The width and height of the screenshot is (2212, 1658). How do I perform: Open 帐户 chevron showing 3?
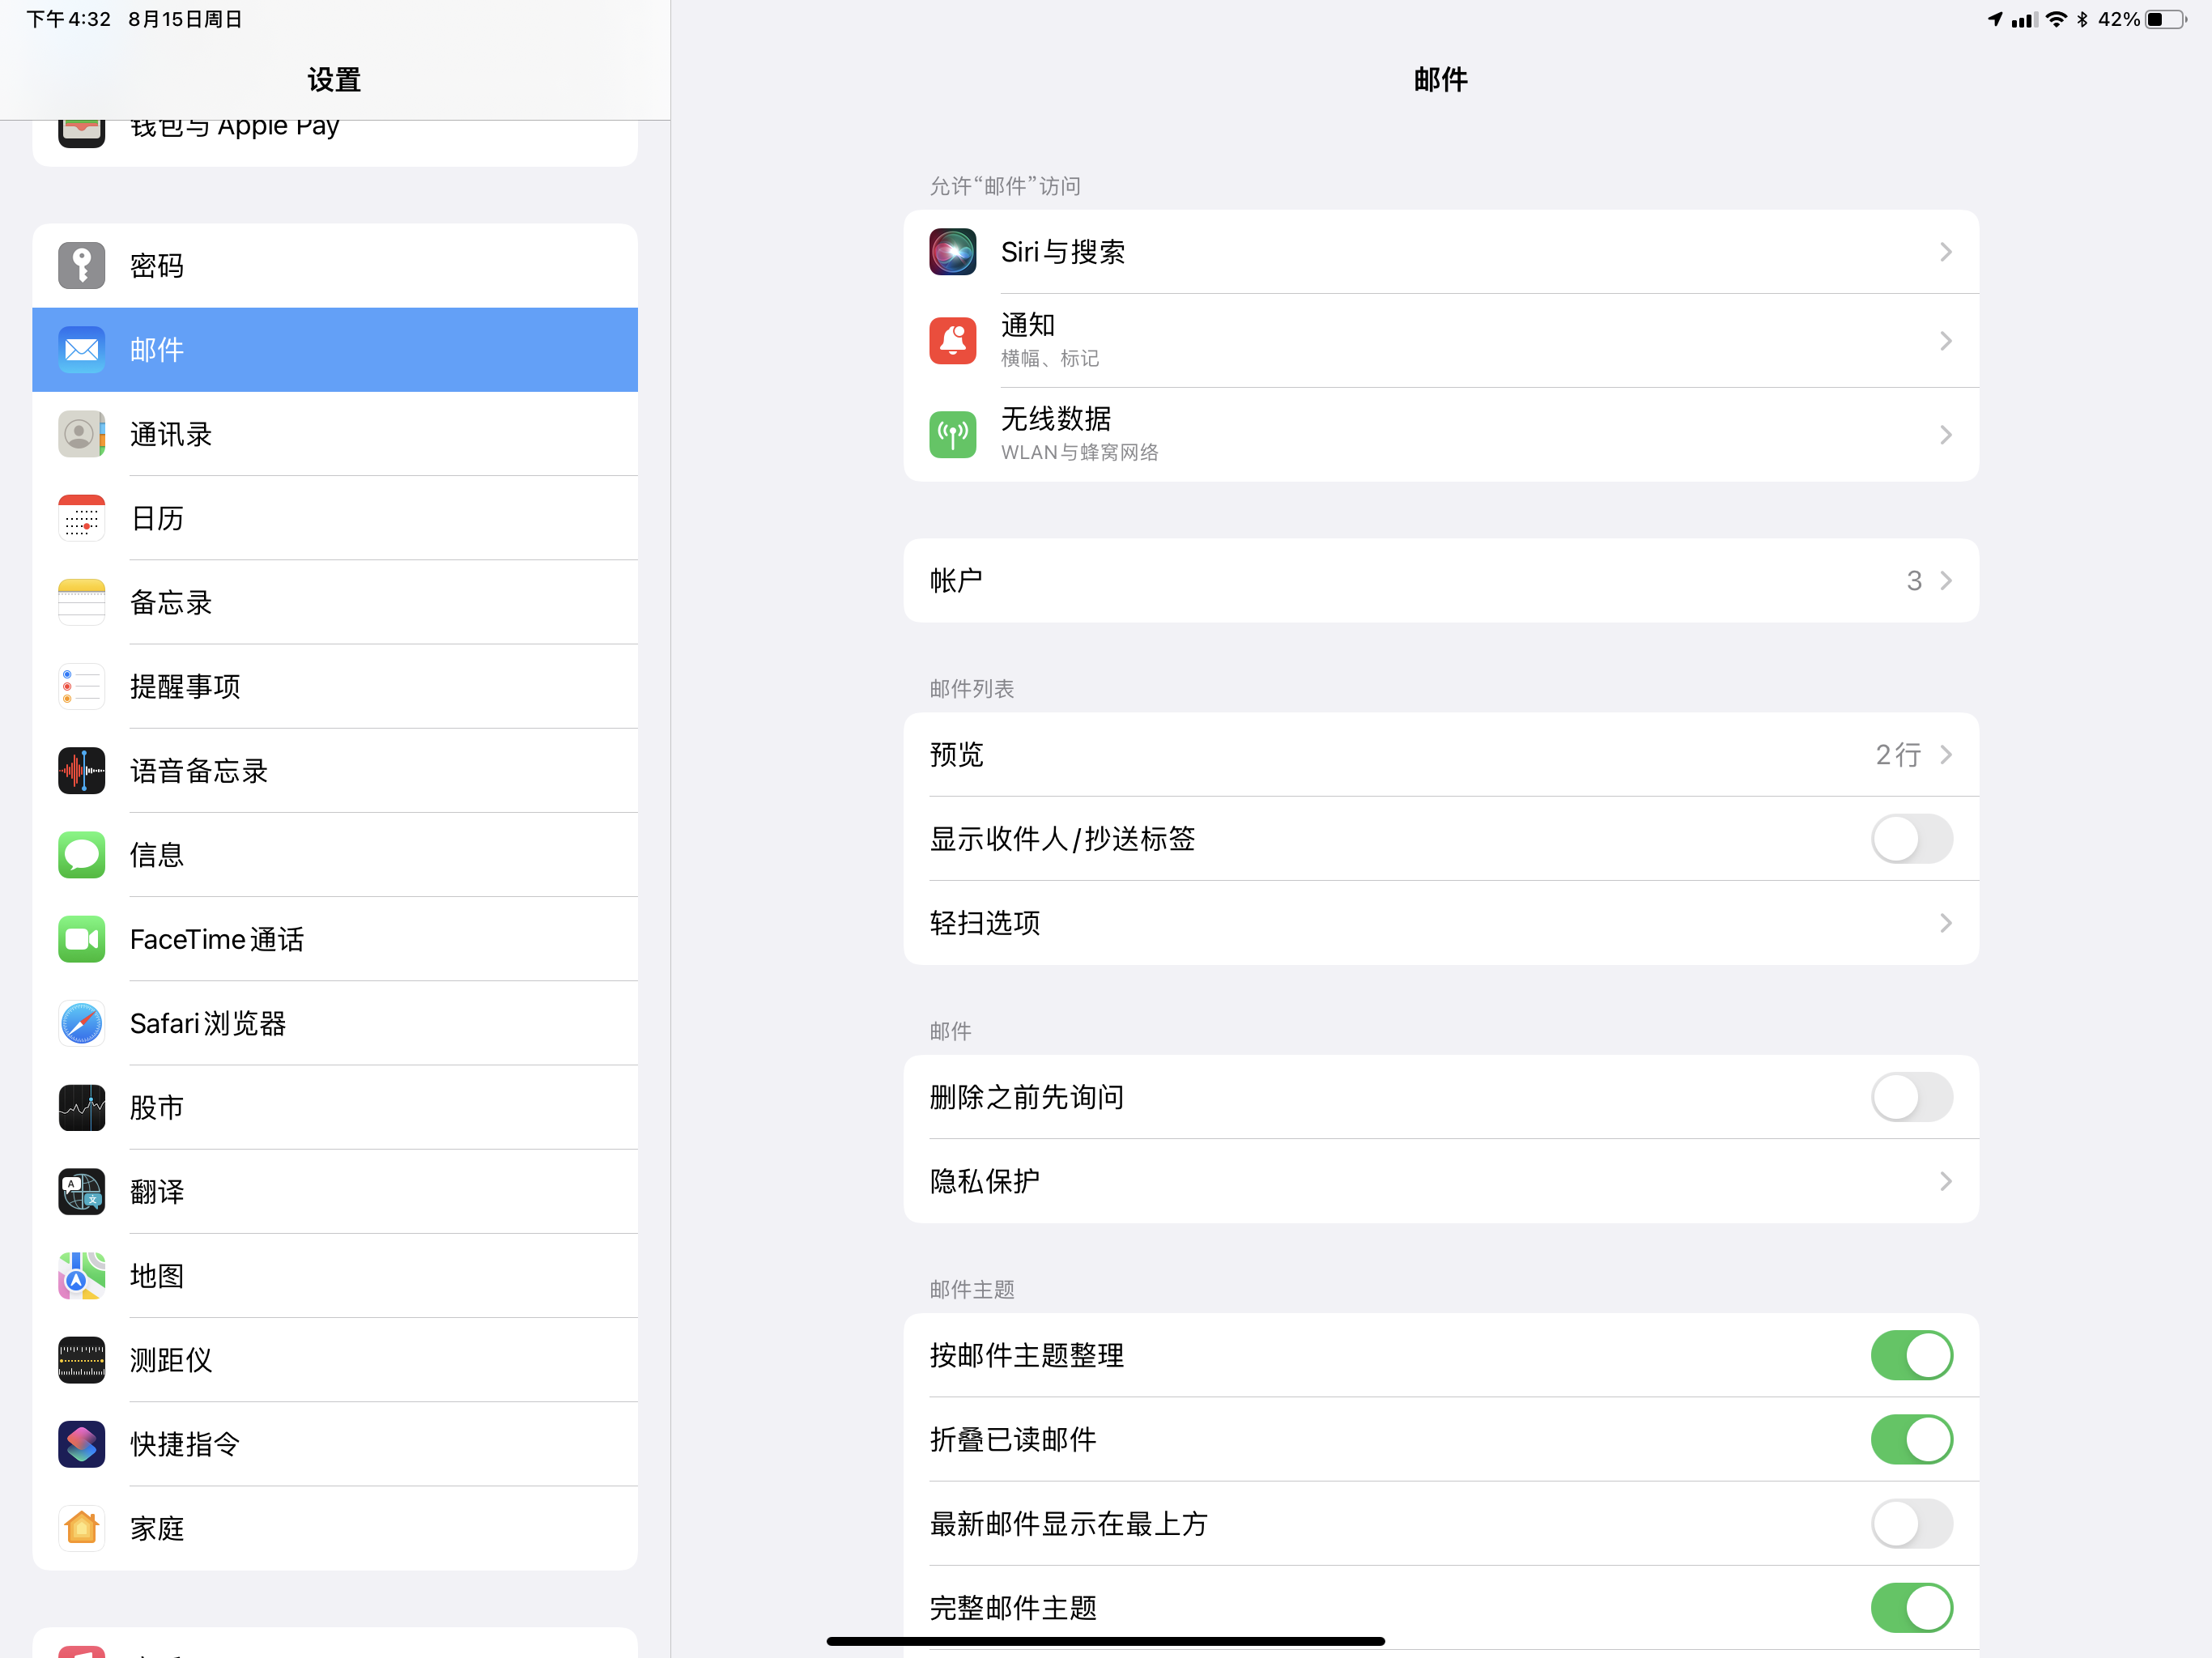click(x=1944, y=581)
